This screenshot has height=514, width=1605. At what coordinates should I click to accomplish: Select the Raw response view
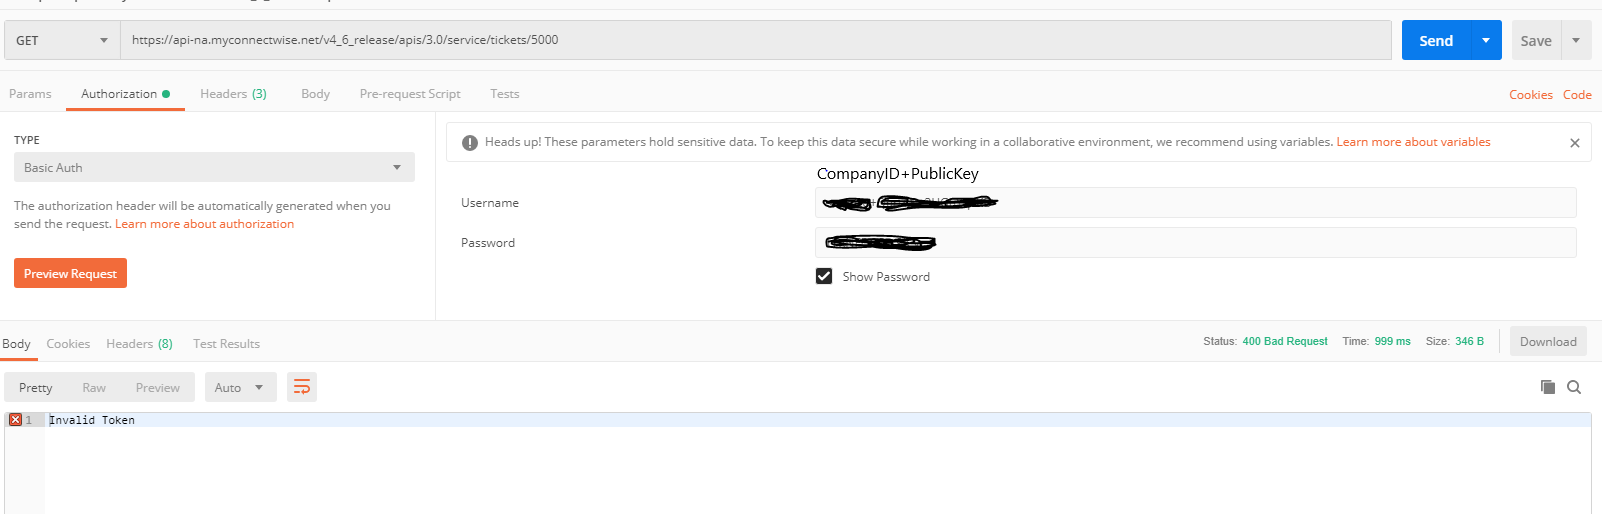tap(94, 388)
